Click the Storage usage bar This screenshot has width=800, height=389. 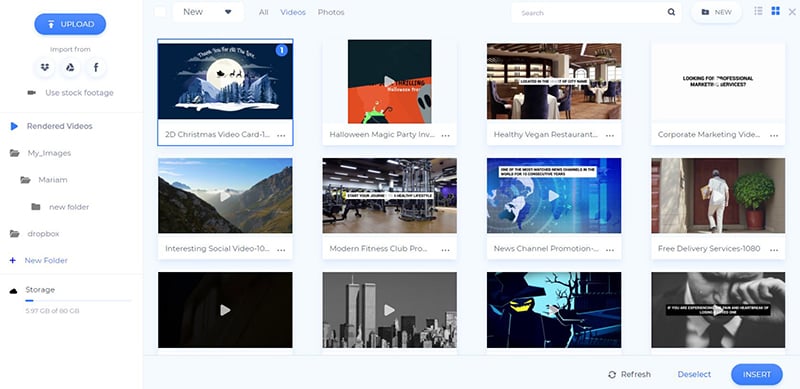[78, 301]
